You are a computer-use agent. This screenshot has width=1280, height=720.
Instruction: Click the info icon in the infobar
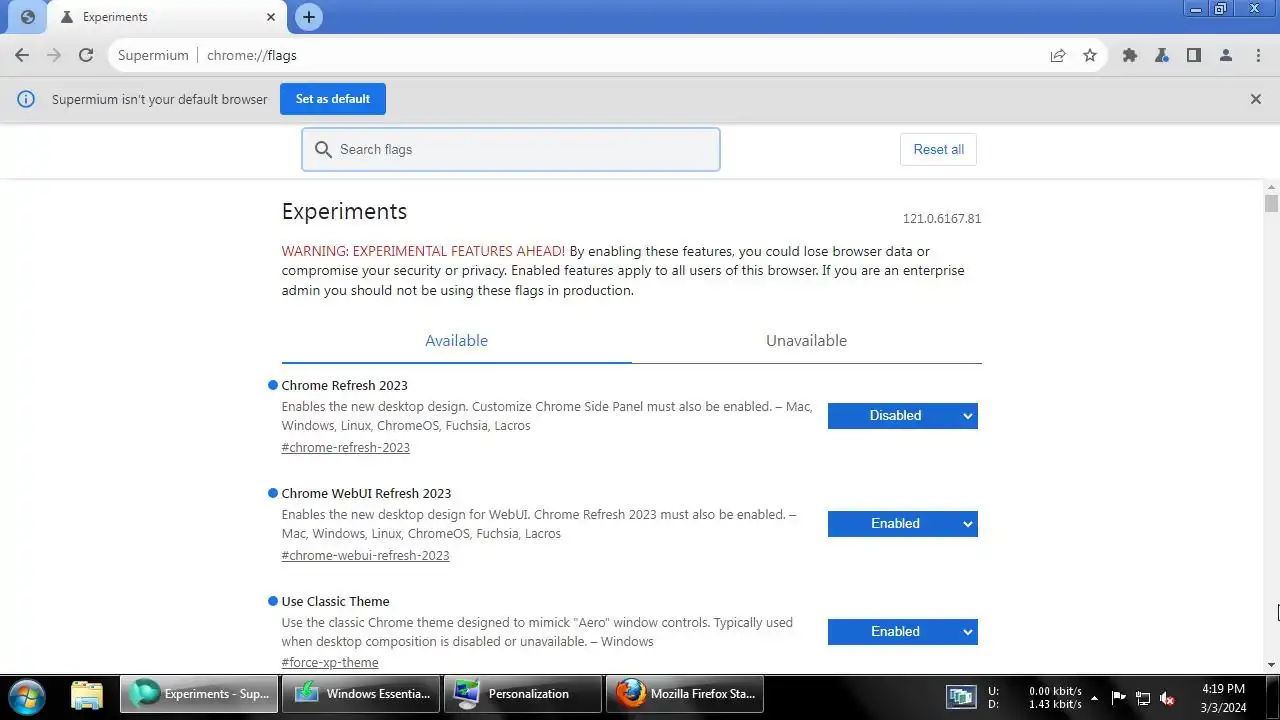click(26, 99)
